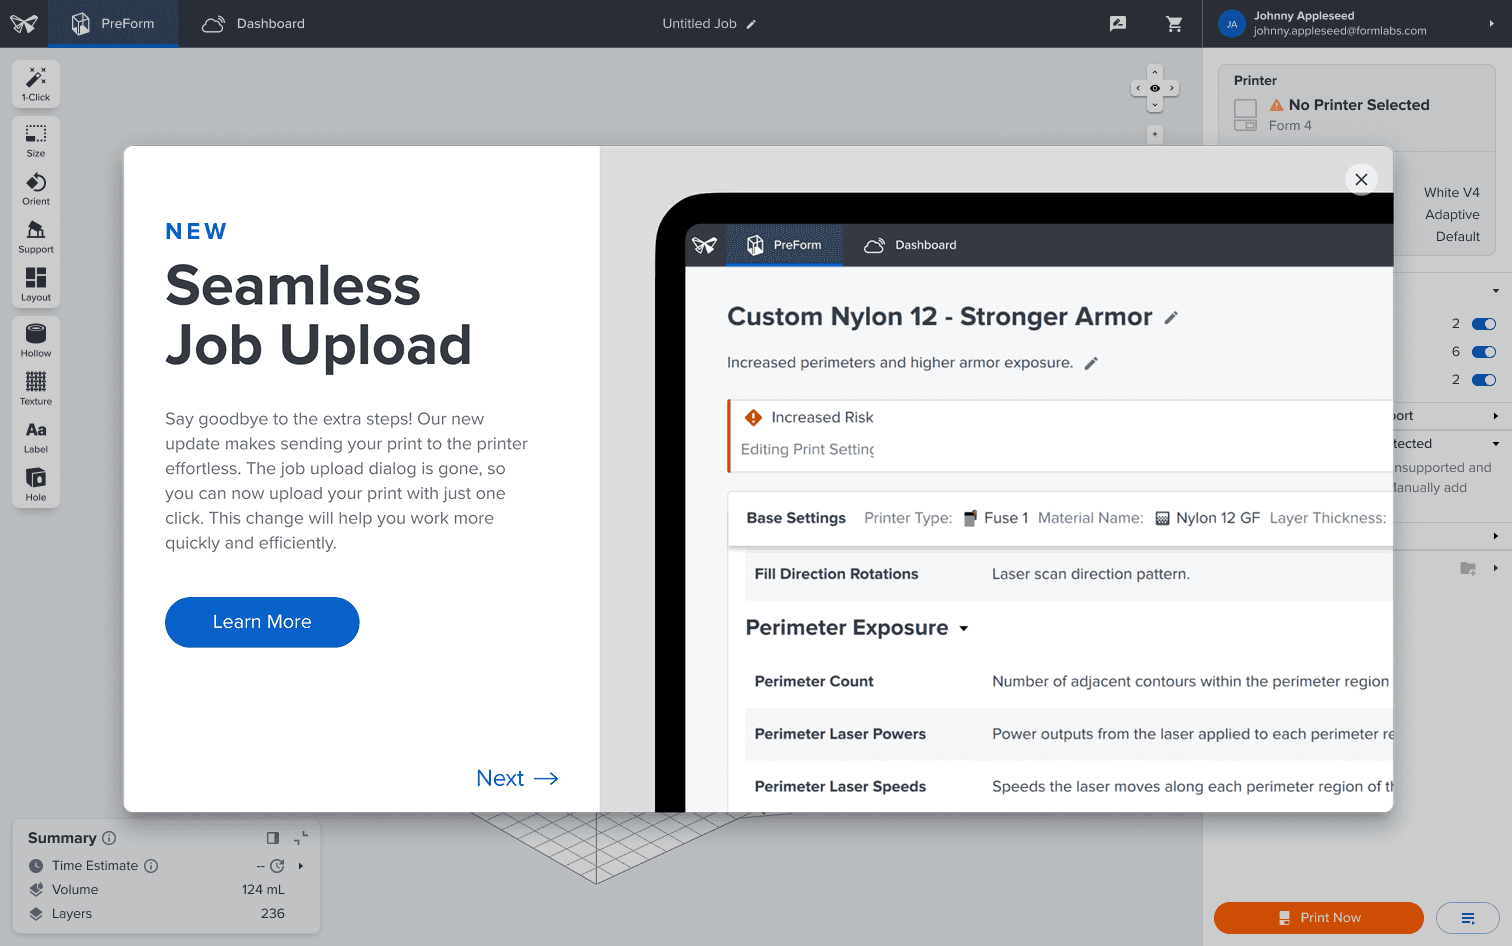Toggle the switch with value 6
Screen dimensions: 1512x946
tap(1484, 352)
